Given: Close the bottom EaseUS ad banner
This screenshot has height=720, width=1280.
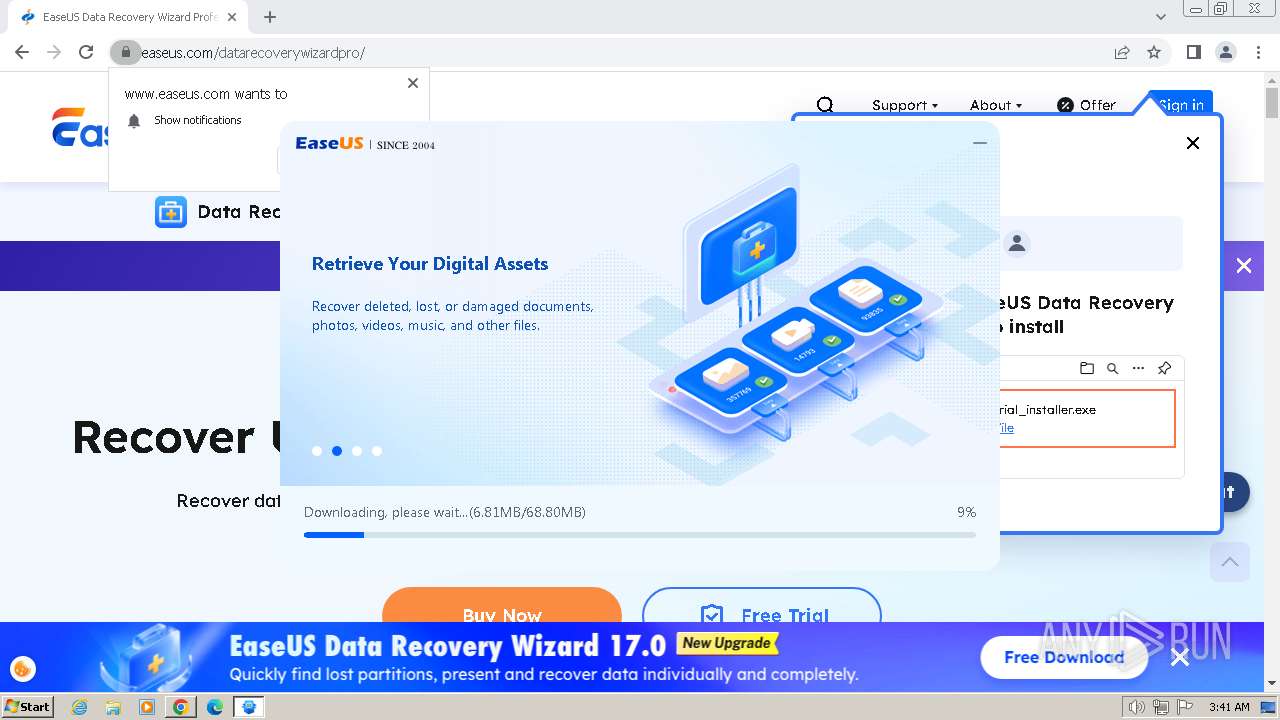Looking at the screenshot, I should (1180, 657).
